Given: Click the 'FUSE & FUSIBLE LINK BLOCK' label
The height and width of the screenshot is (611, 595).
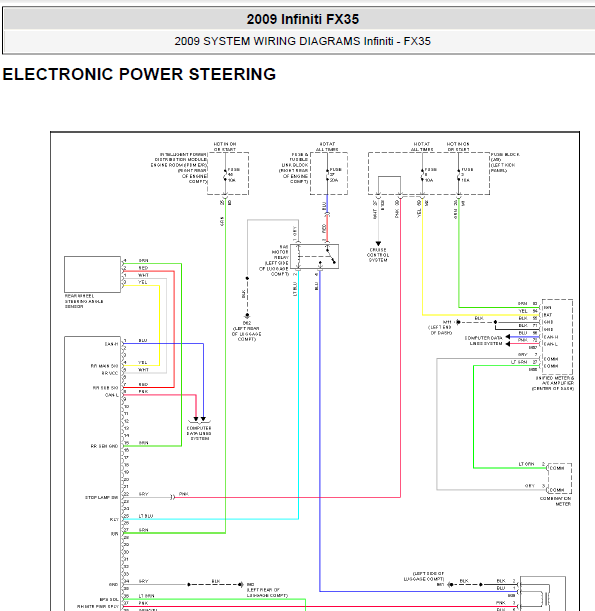Looking at the screenshot, I should [x=295, y=162].
